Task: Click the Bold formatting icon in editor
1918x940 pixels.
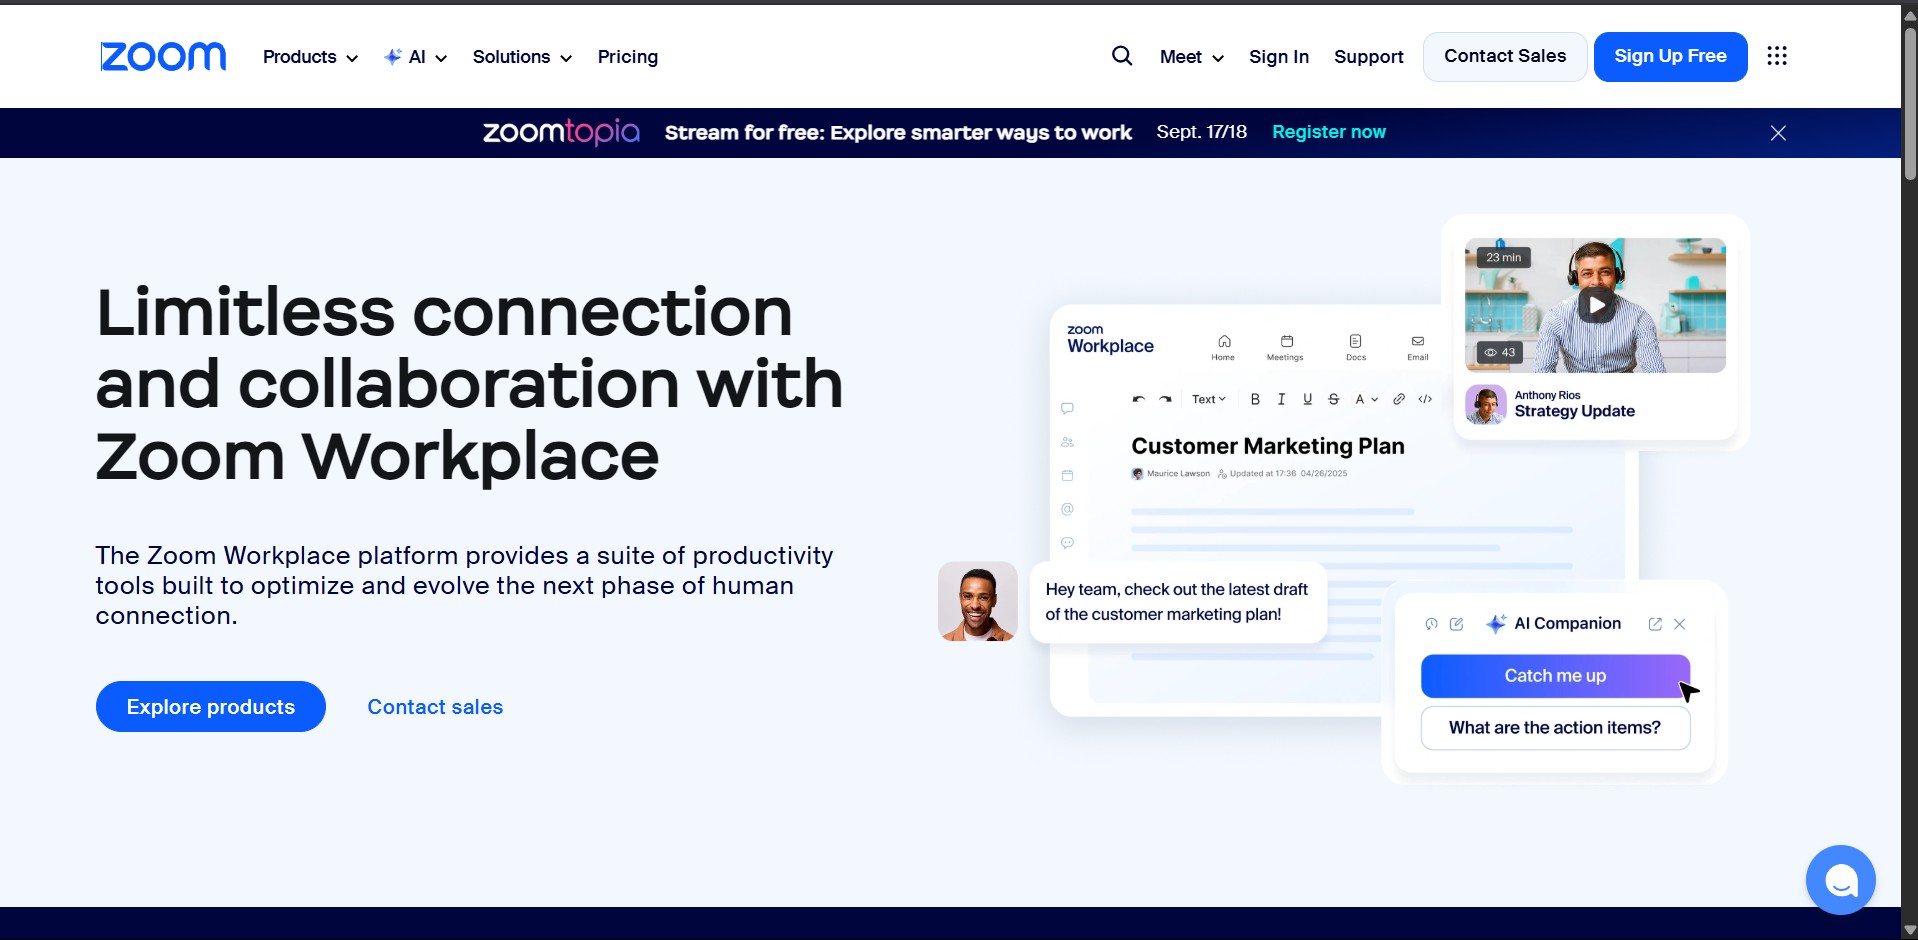Action: [1255, 399]
